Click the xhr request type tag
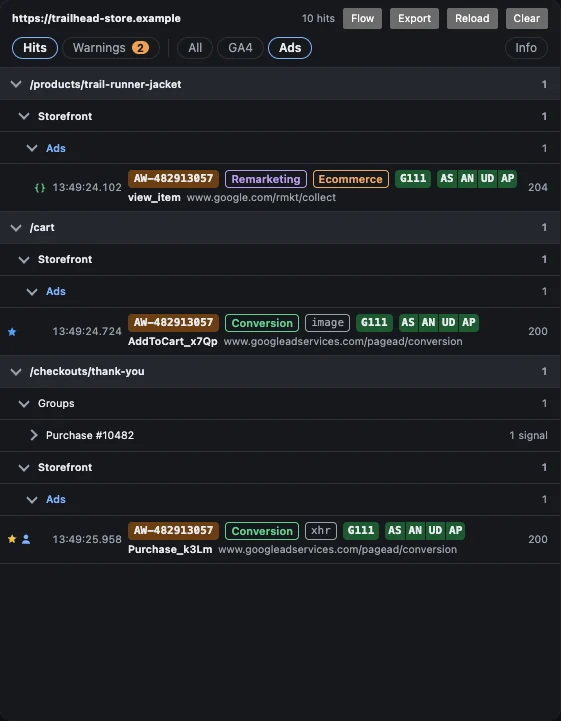This screenshot has height=721, width=561. click(321, 531)
